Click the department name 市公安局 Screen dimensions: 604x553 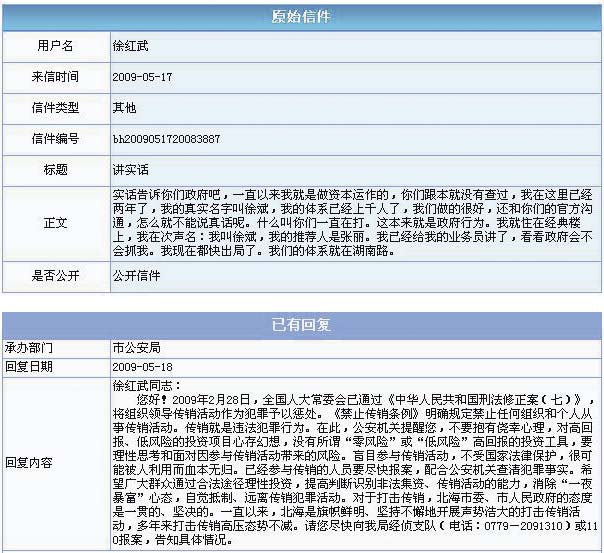coord(137,347)
